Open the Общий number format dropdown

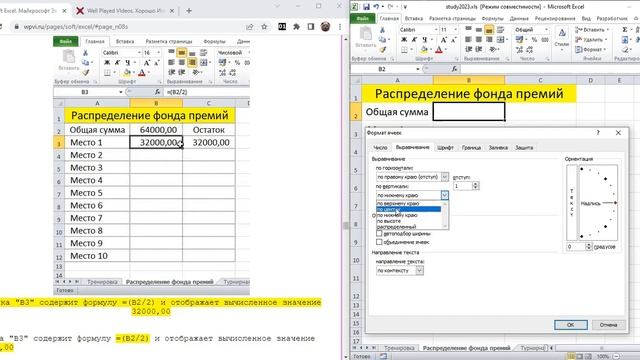[x=546, y=30]
